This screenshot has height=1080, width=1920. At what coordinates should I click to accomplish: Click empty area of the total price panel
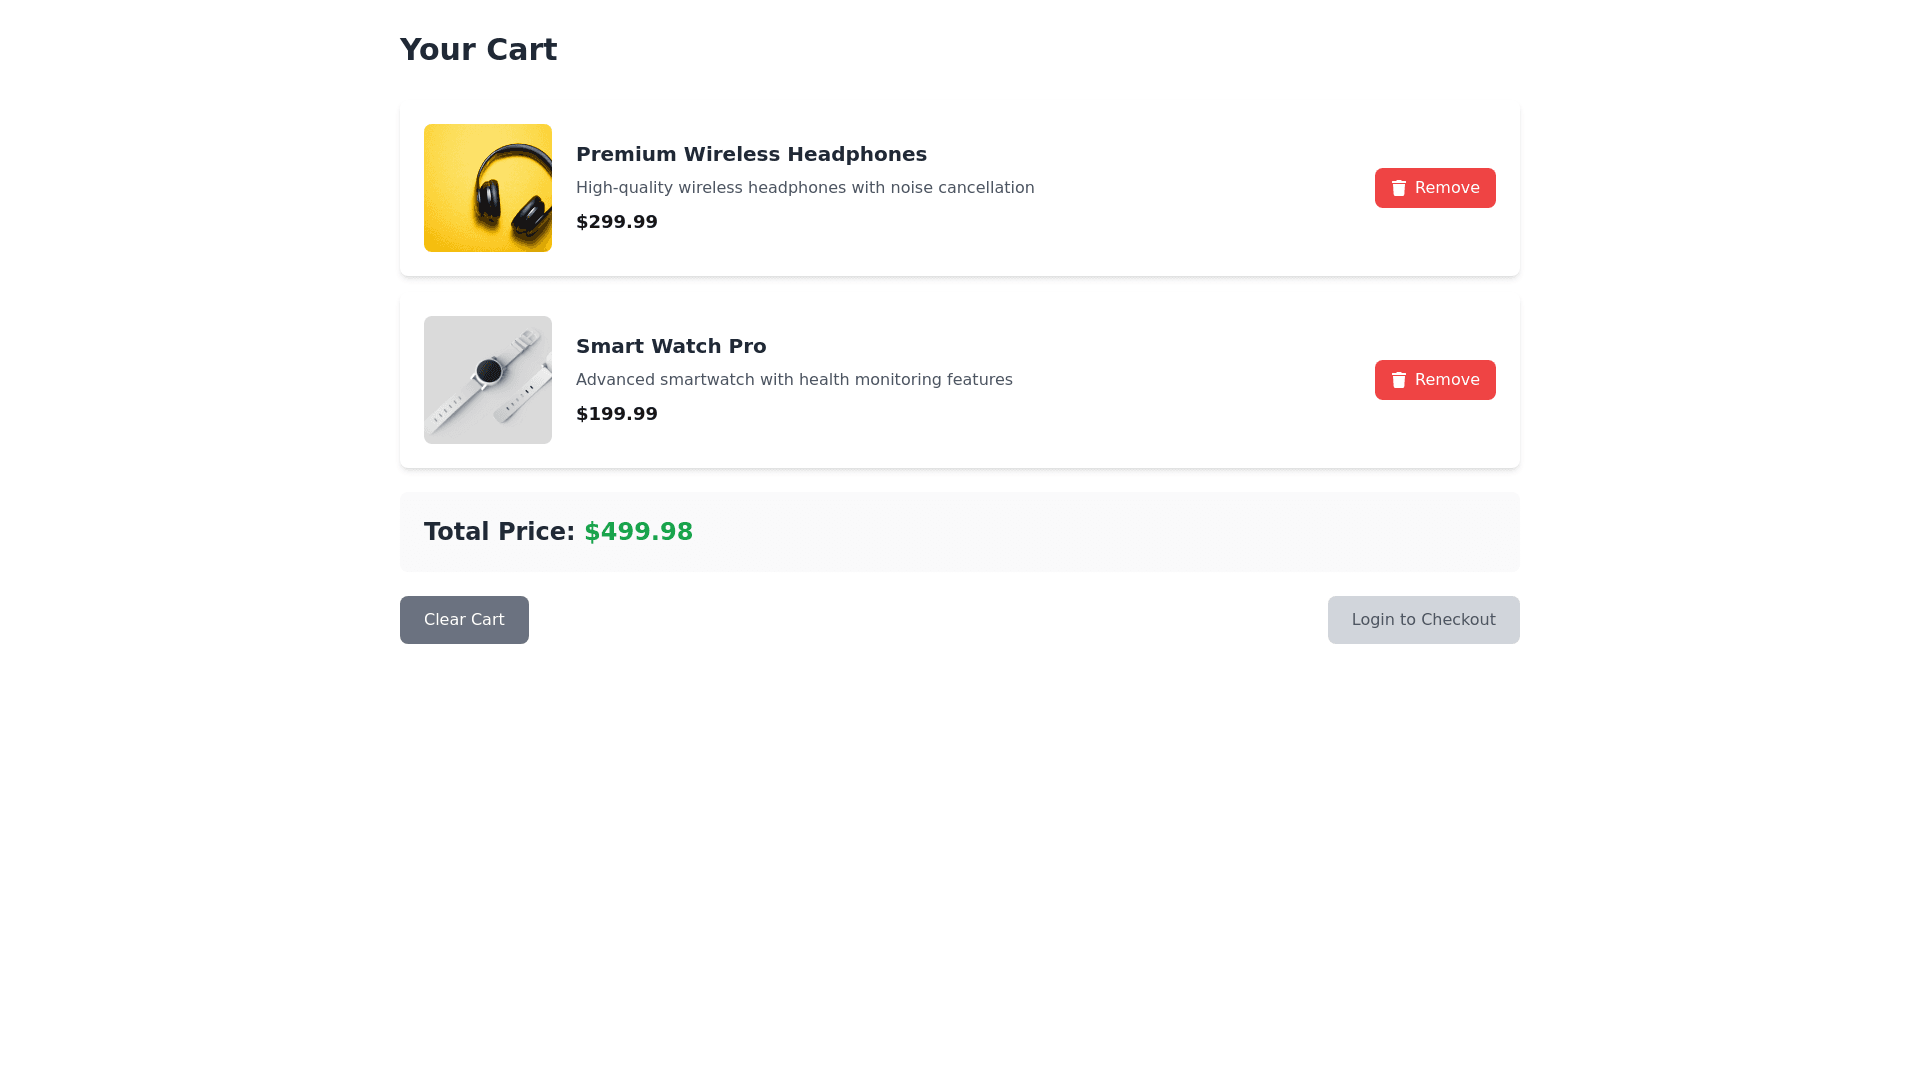pyautogui.click(x=1100, y=532)
